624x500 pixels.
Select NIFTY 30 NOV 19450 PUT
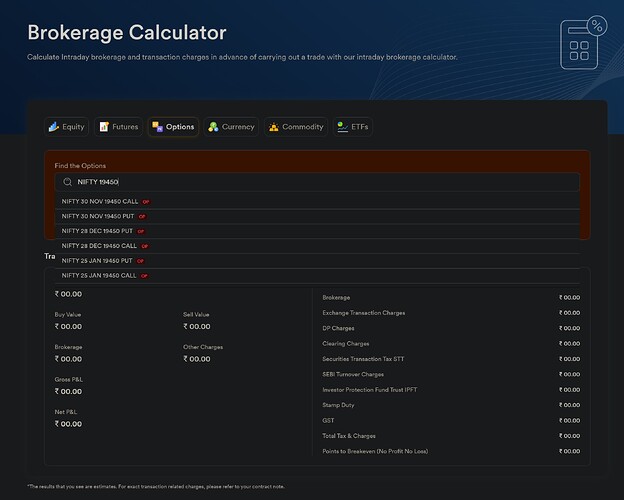(x=317, y=216)
